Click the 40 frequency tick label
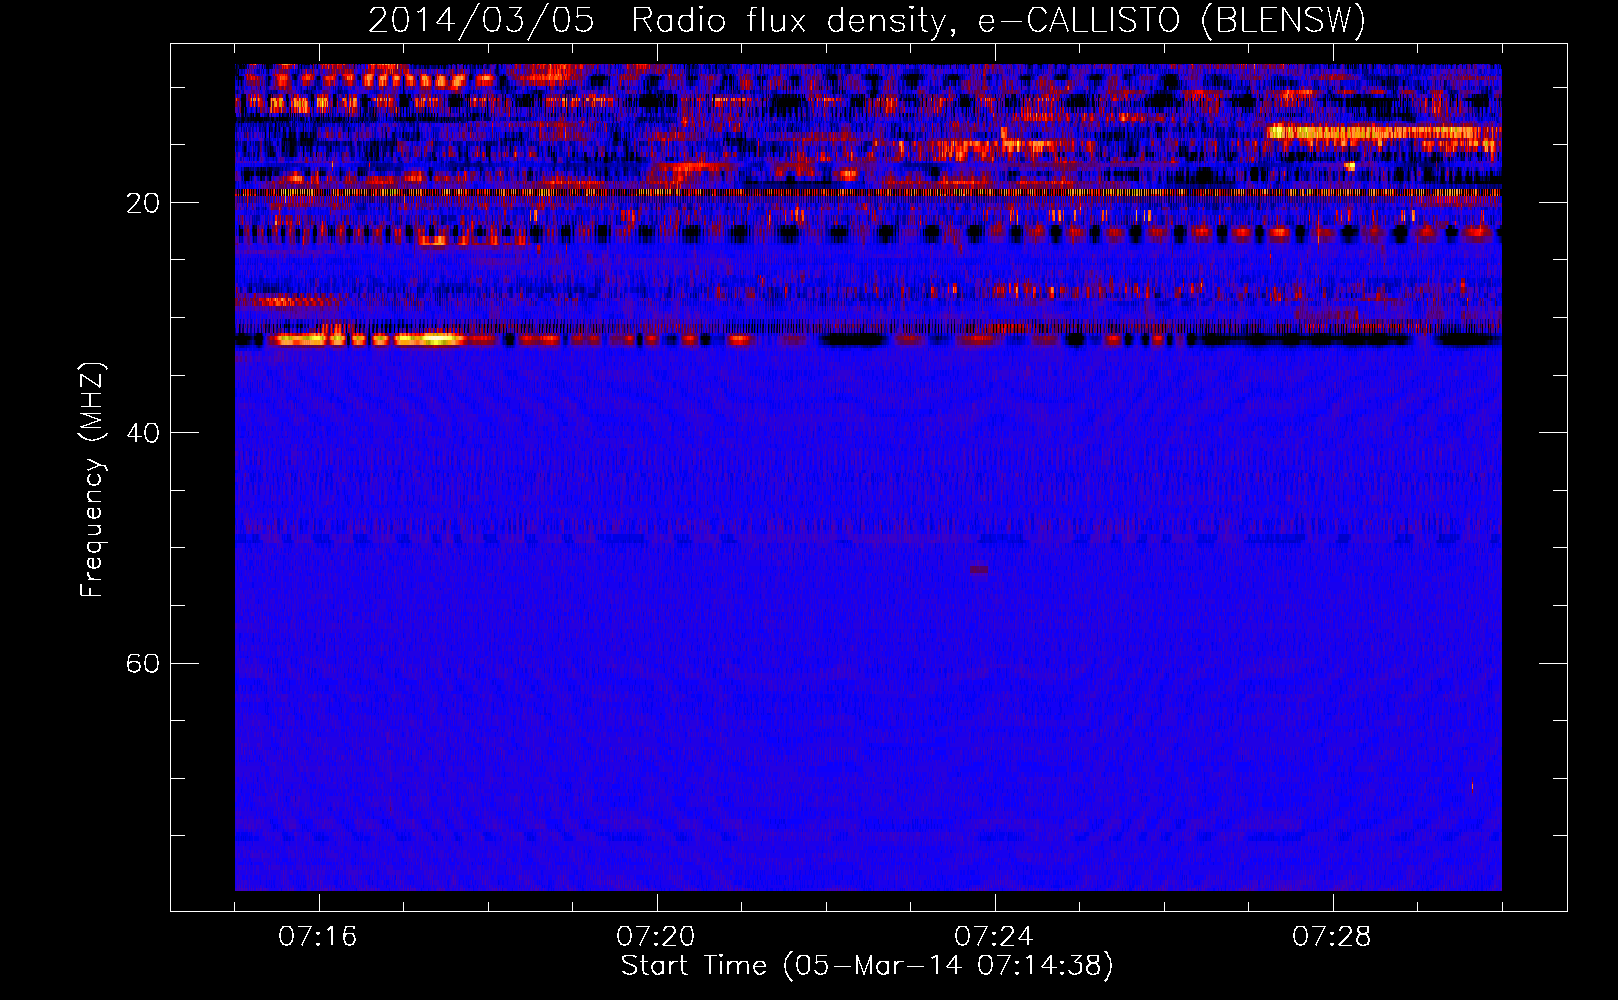1618x1000 pixels. click(143, 433)
